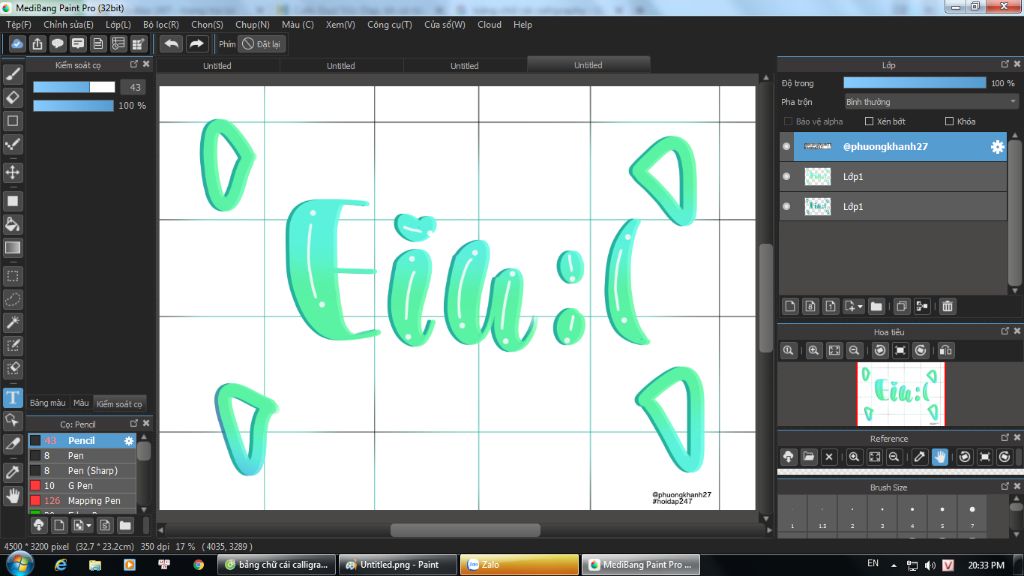Pop out Kiểm soát cọ panel
The image size is (1024, 576).
point(133,64)
